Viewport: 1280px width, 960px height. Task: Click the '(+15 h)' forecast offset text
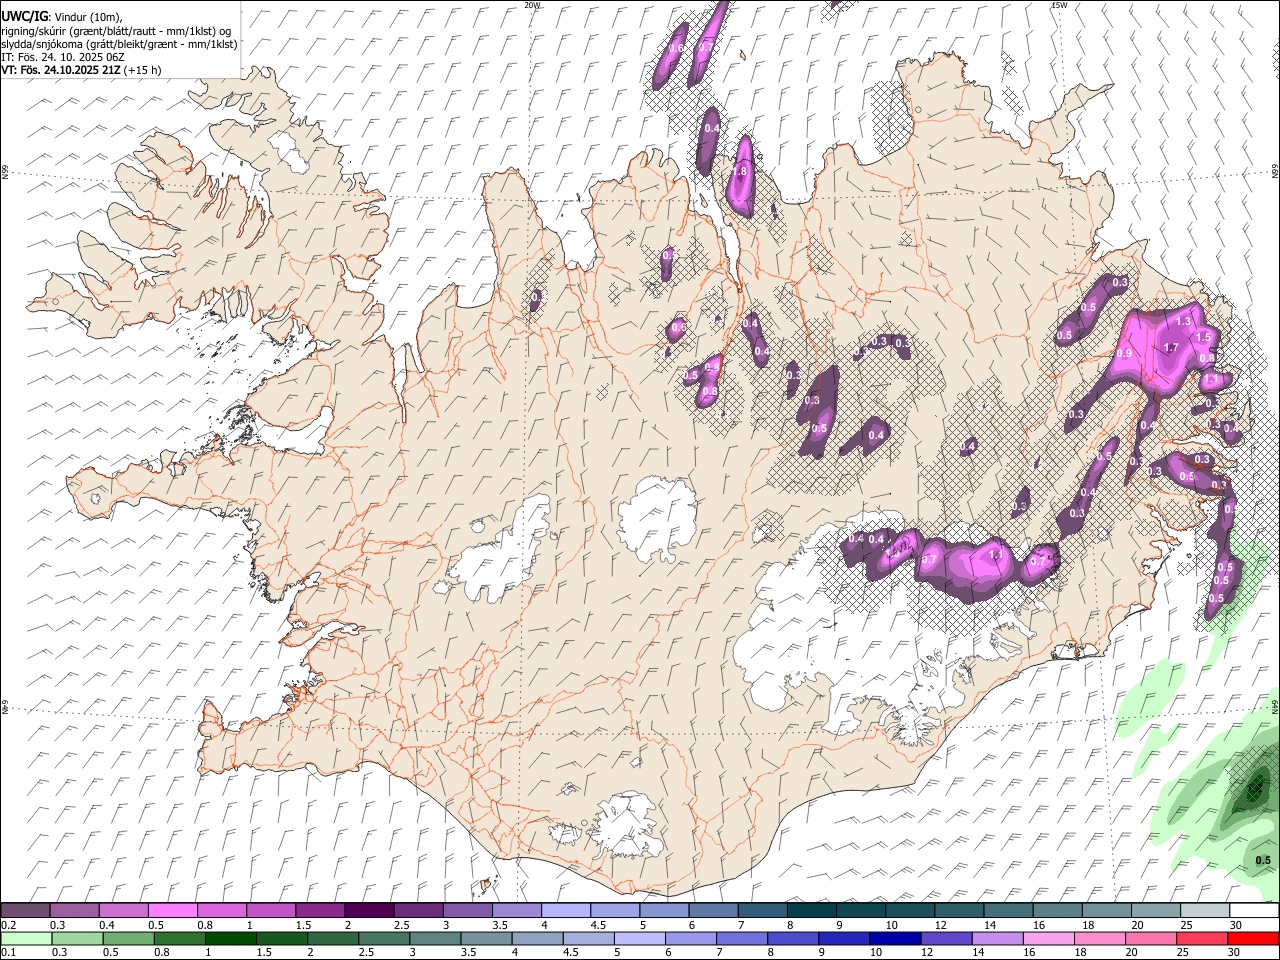coord(142,70)
